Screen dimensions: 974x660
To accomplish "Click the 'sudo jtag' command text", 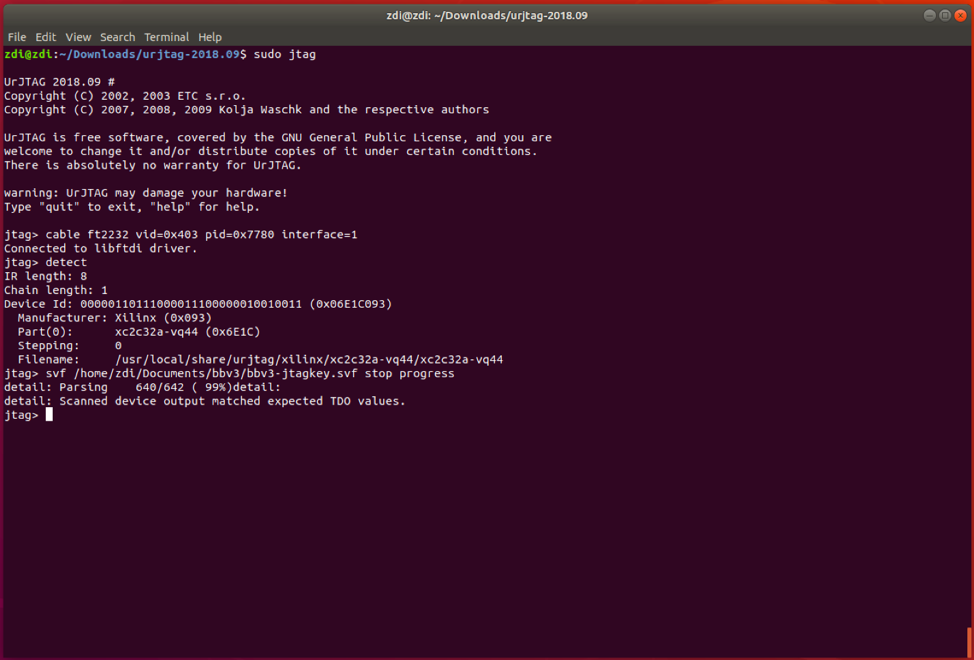I will tap(284, 55).
